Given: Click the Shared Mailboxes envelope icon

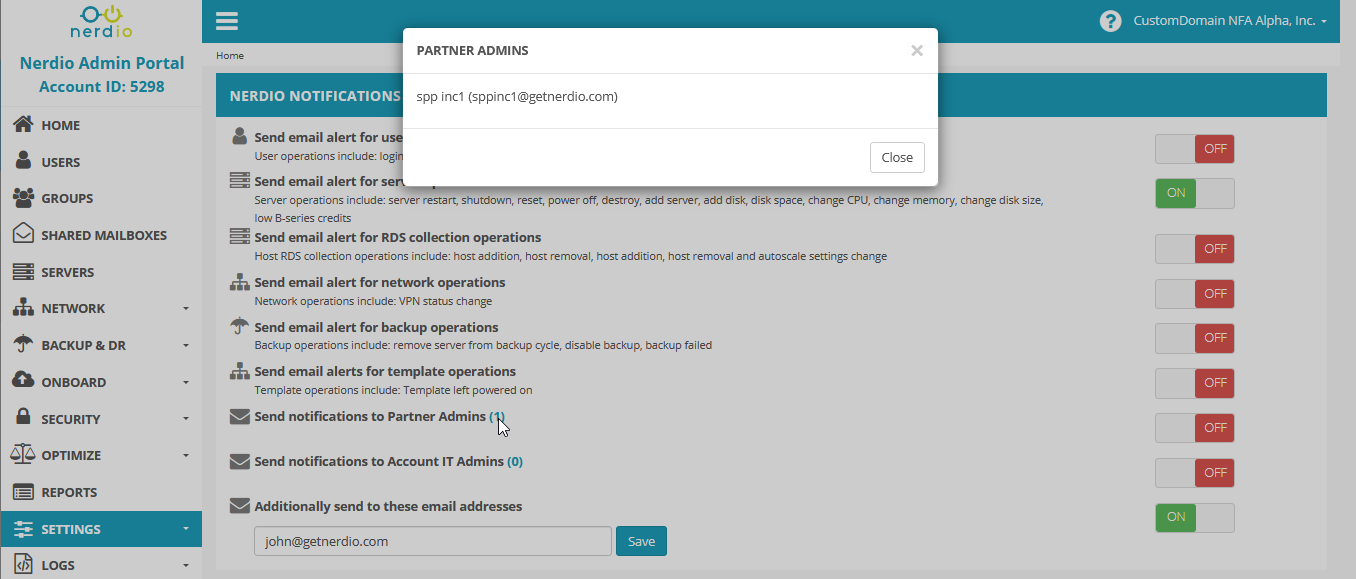Looking at the screenshot, I should click(22, 234).
